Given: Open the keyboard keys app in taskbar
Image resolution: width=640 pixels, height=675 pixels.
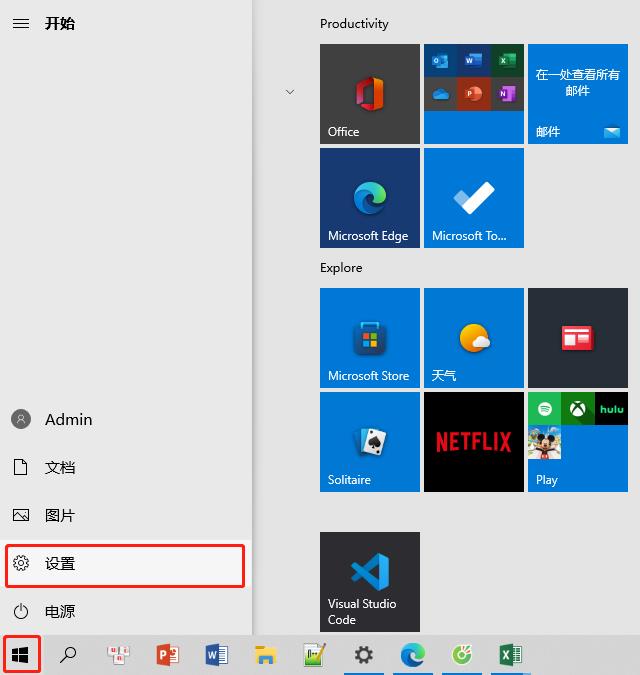Looking at the screenshot, I should 118,655.
